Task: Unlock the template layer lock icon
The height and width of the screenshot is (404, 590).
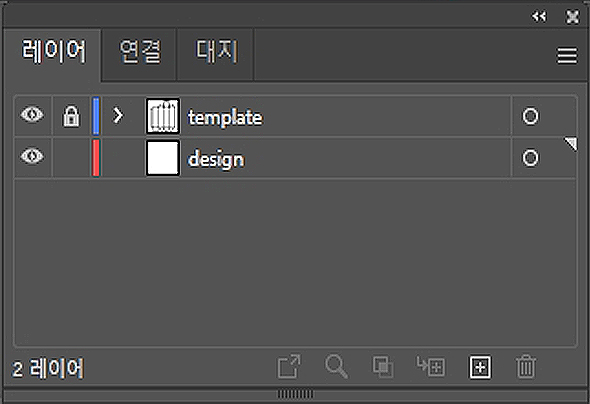Action: click(x=71, y=116)
